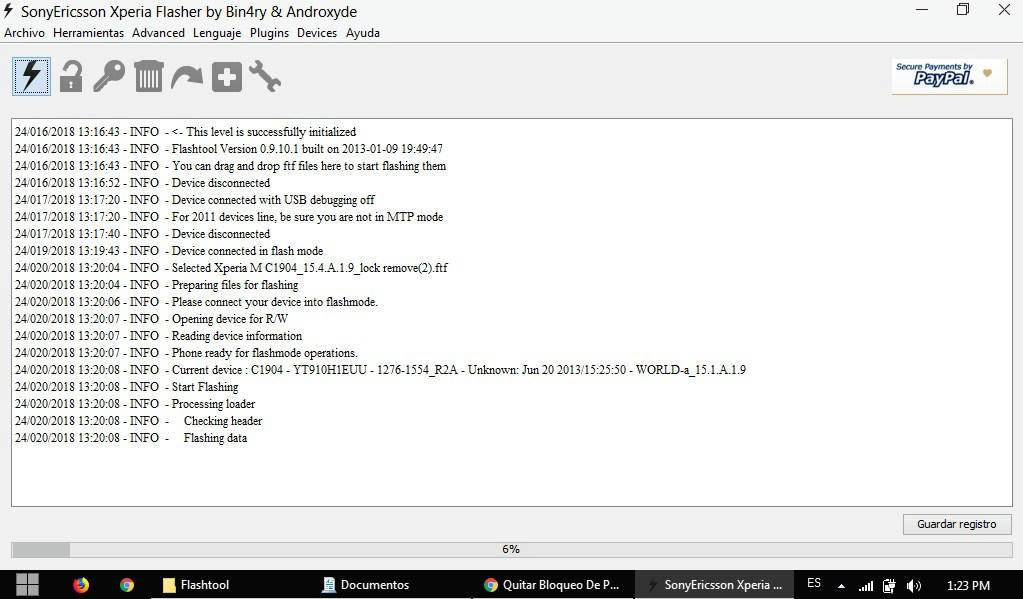The height and width of the screenshot is (599, 1023).
Task: Expand the Plugins menu
Action: tap(269, 33)
